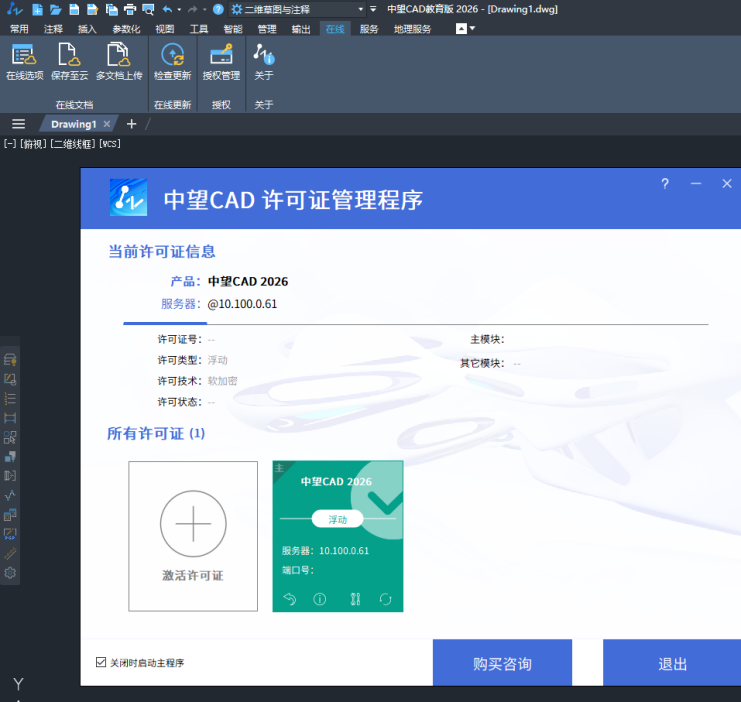The width and height of the screenshot is (741, 702).
Task: Click the help question mark in dialog
Action: click(x=665, y=184)
